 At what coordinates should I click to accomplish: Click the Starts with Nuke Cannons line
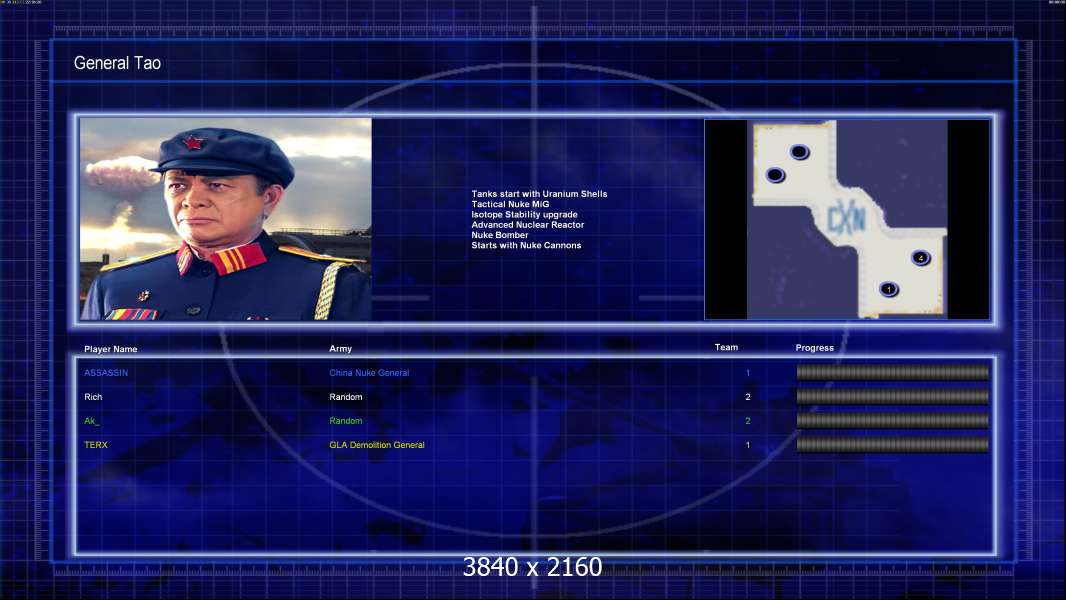click(526, 245)
